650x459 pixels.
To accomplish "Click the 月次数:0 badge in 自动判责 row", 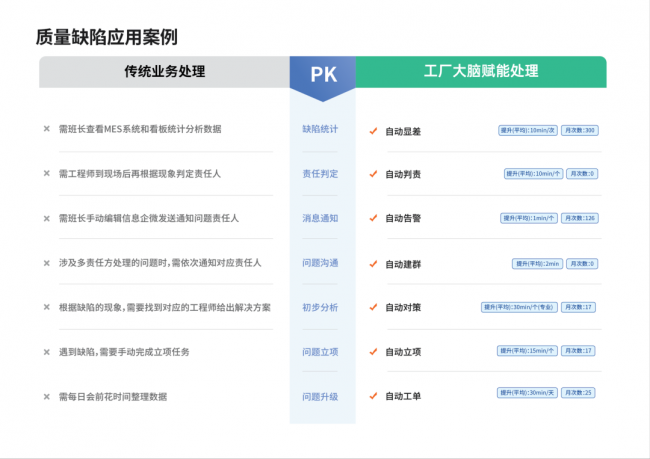I will tap(582, 174).
